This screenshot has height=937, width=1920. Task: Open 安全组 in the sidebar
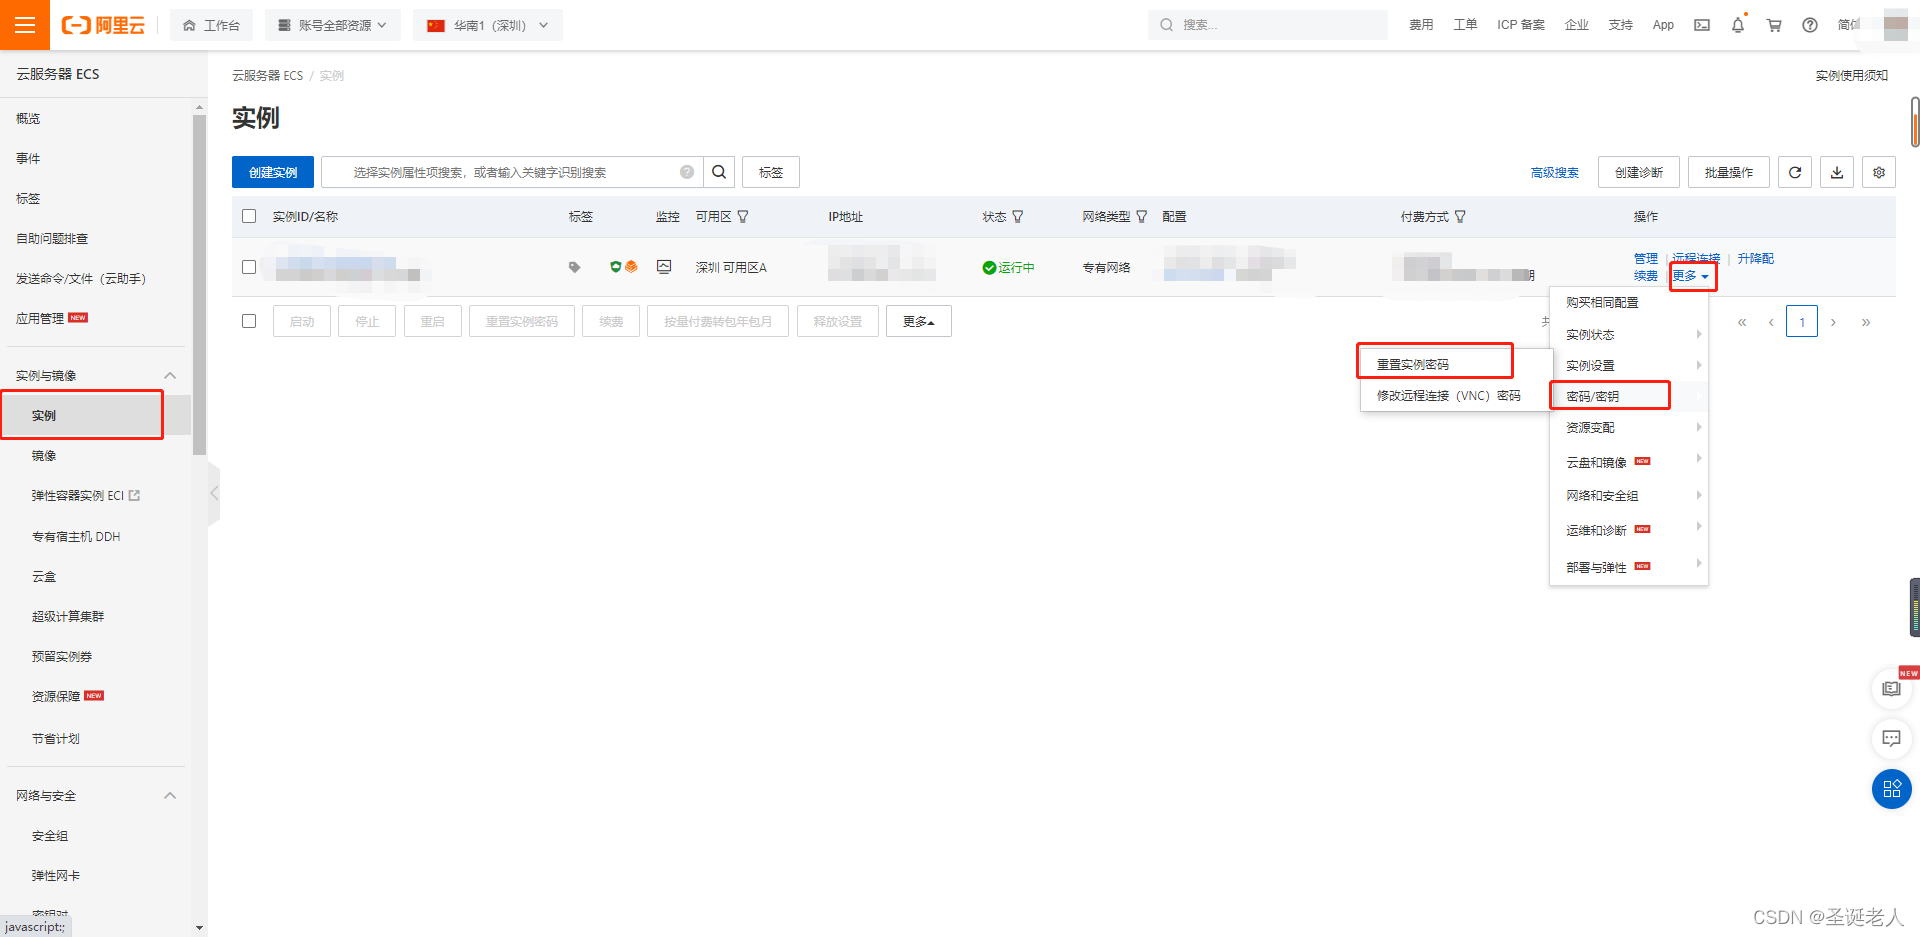tap(50, 835)
